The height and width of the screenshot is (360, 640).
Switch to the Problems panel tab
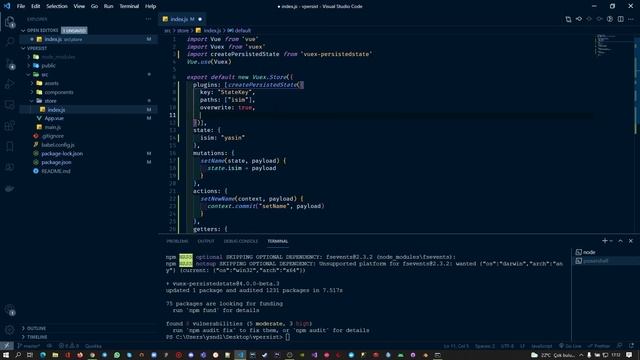click(177, 241)
